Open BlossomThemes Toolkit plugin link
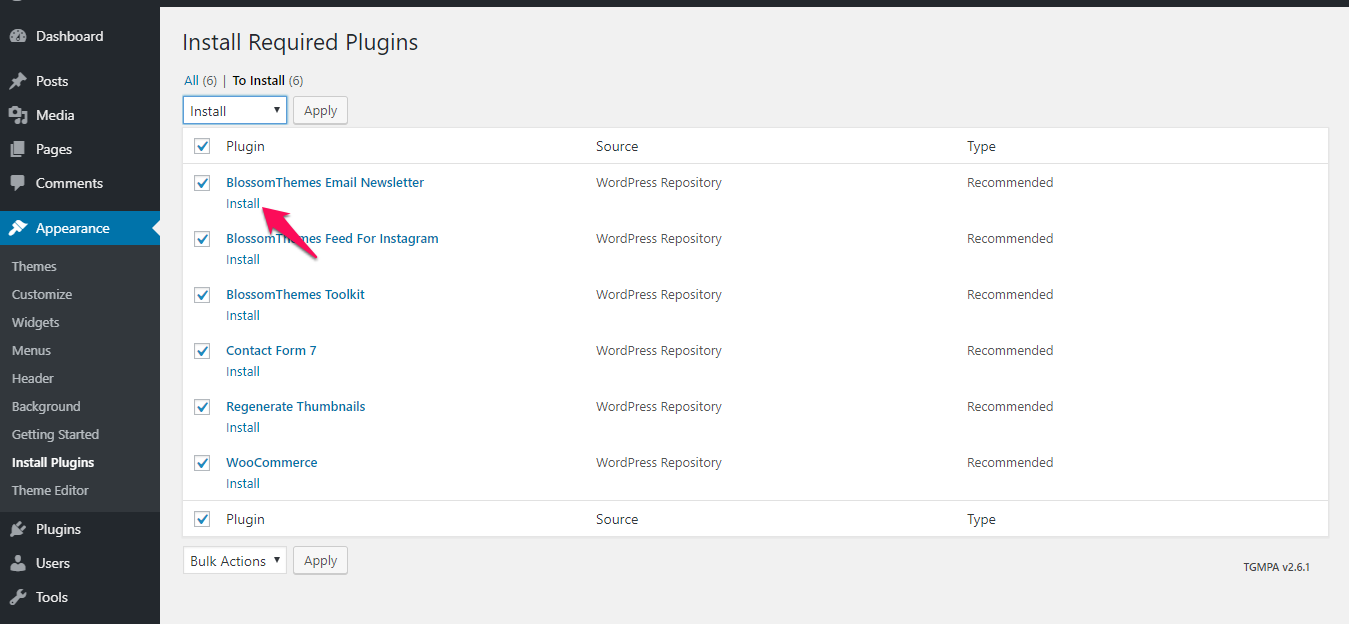Viewport: 1349px width, 624px height. [x=296, y=294]
